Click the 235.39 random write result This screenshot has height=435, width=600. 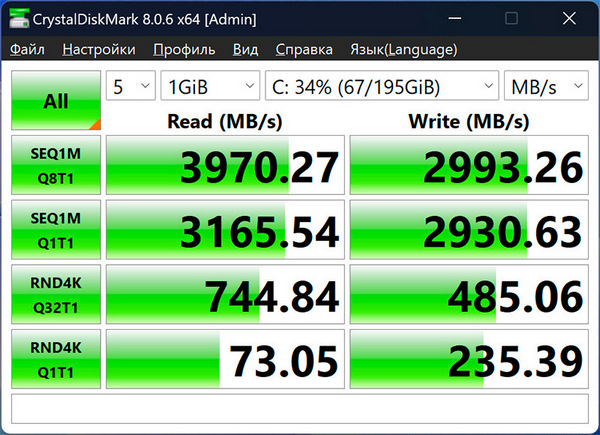(468, 358)
